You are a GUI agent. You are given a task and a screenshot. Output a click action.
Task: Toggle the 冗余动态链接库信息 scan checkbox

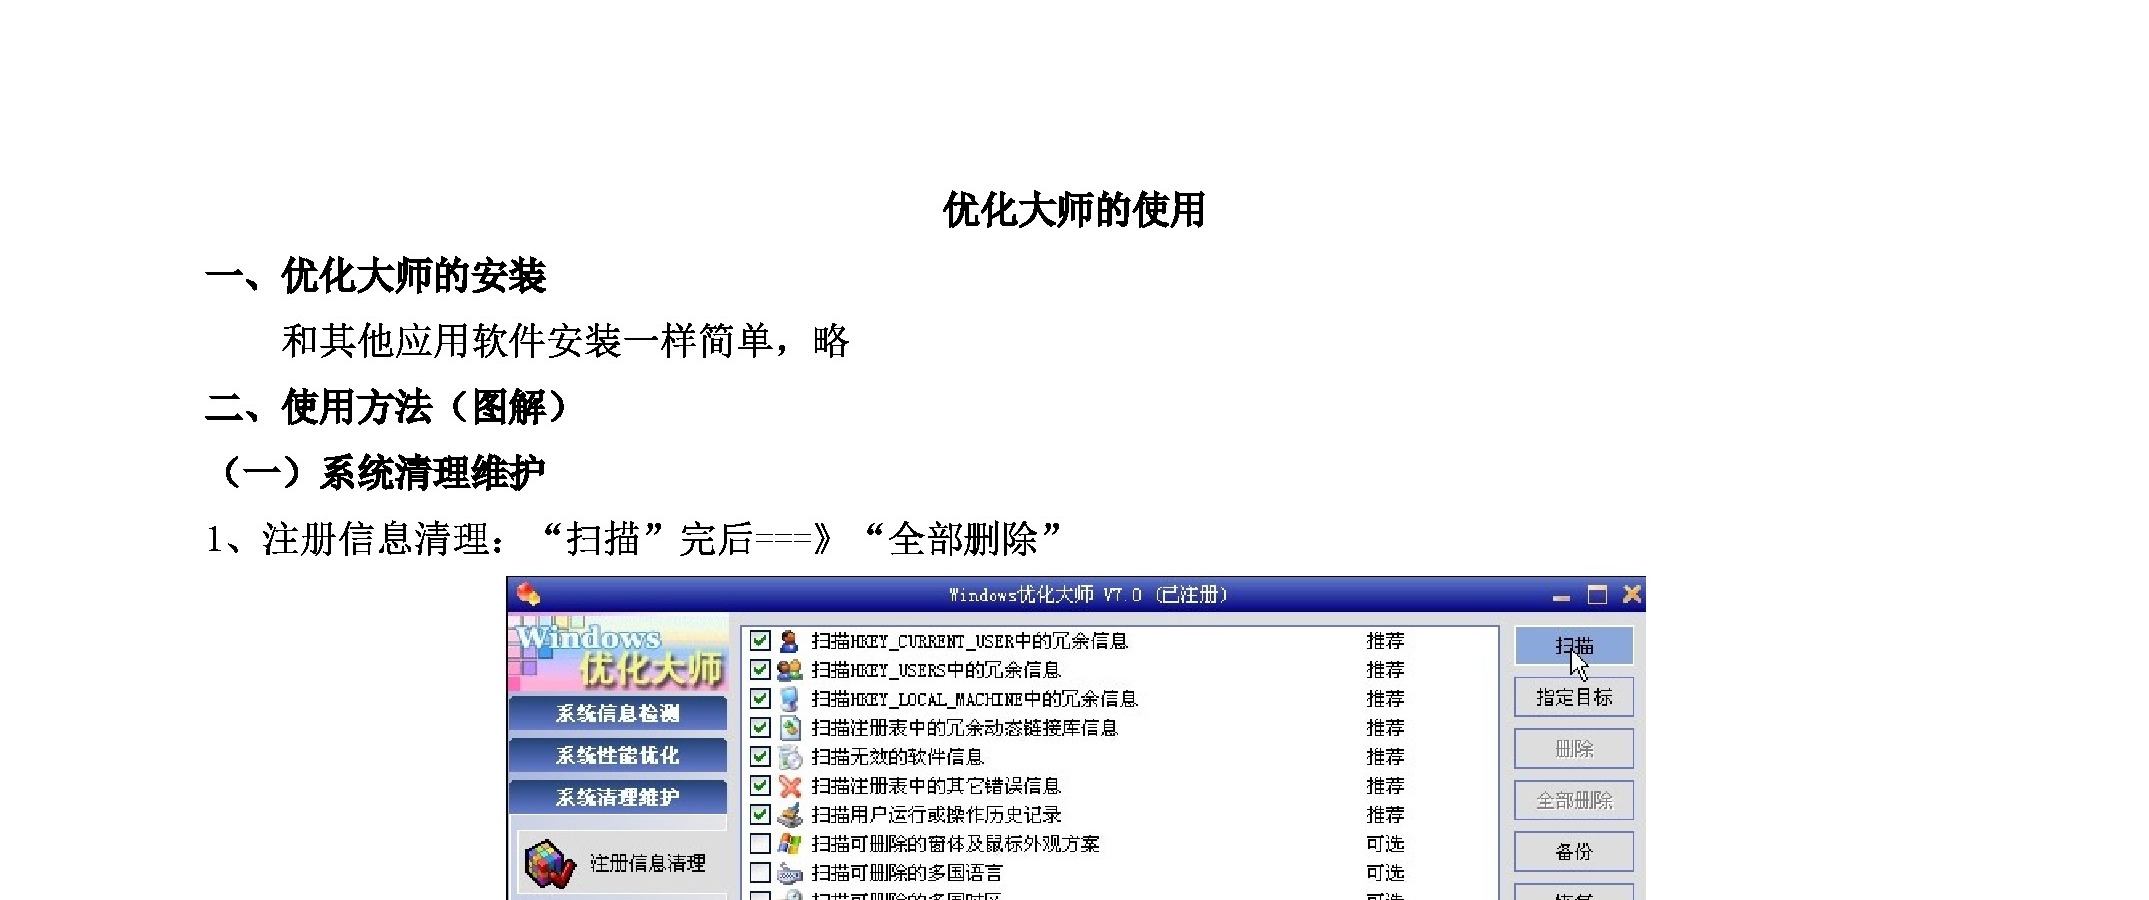tap(760, 728)
